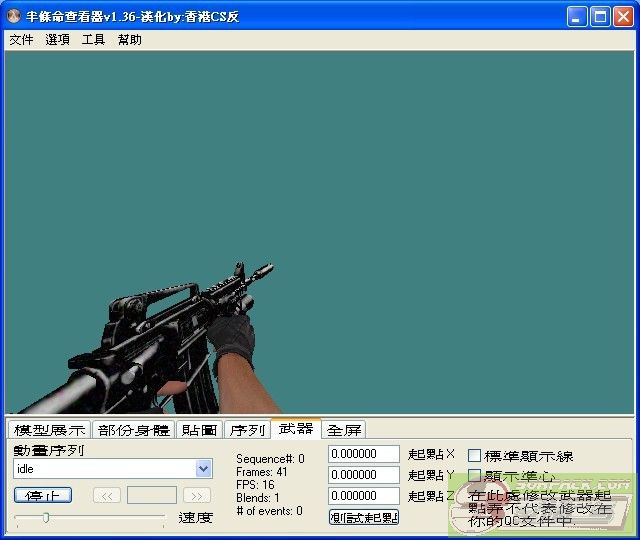
Task: Switch to the 部份身體 tab
Action: [134, 430]
